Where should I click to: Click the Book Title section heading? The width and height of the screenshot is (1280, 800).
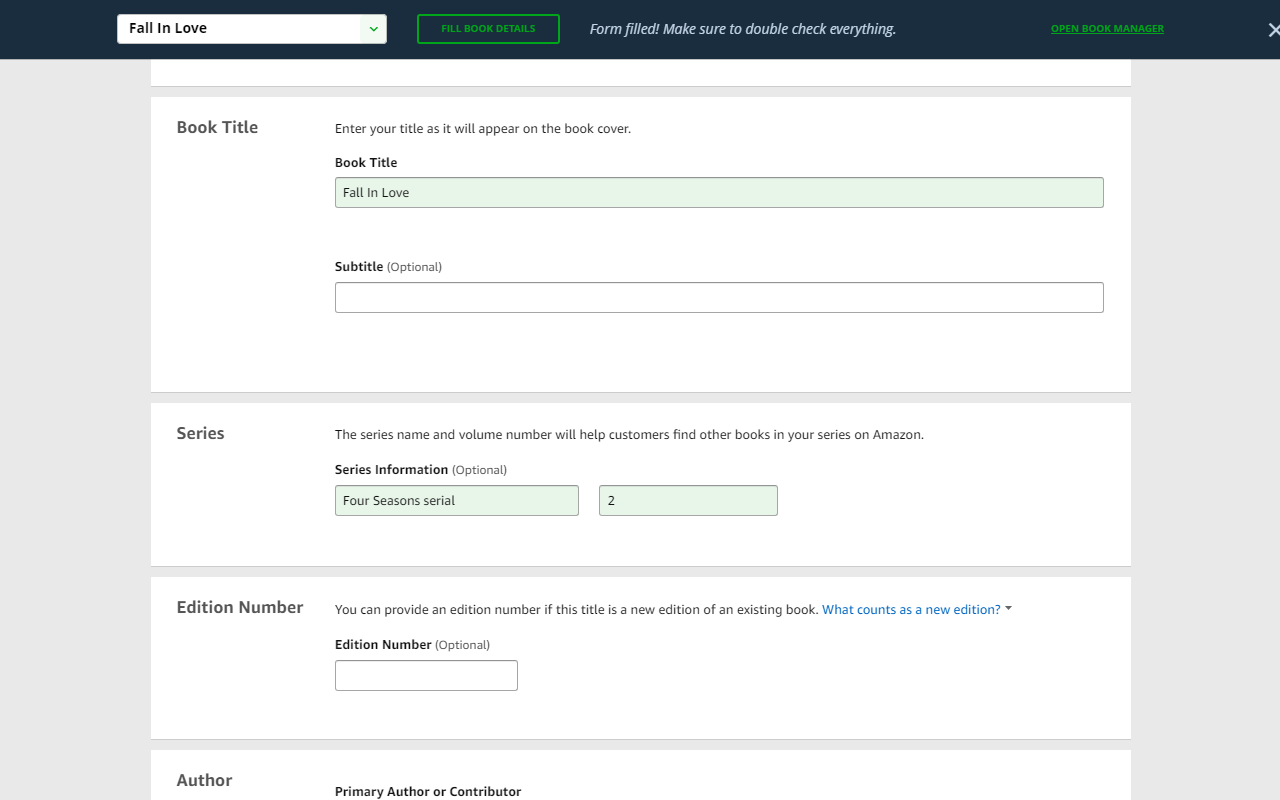[217, 127]
